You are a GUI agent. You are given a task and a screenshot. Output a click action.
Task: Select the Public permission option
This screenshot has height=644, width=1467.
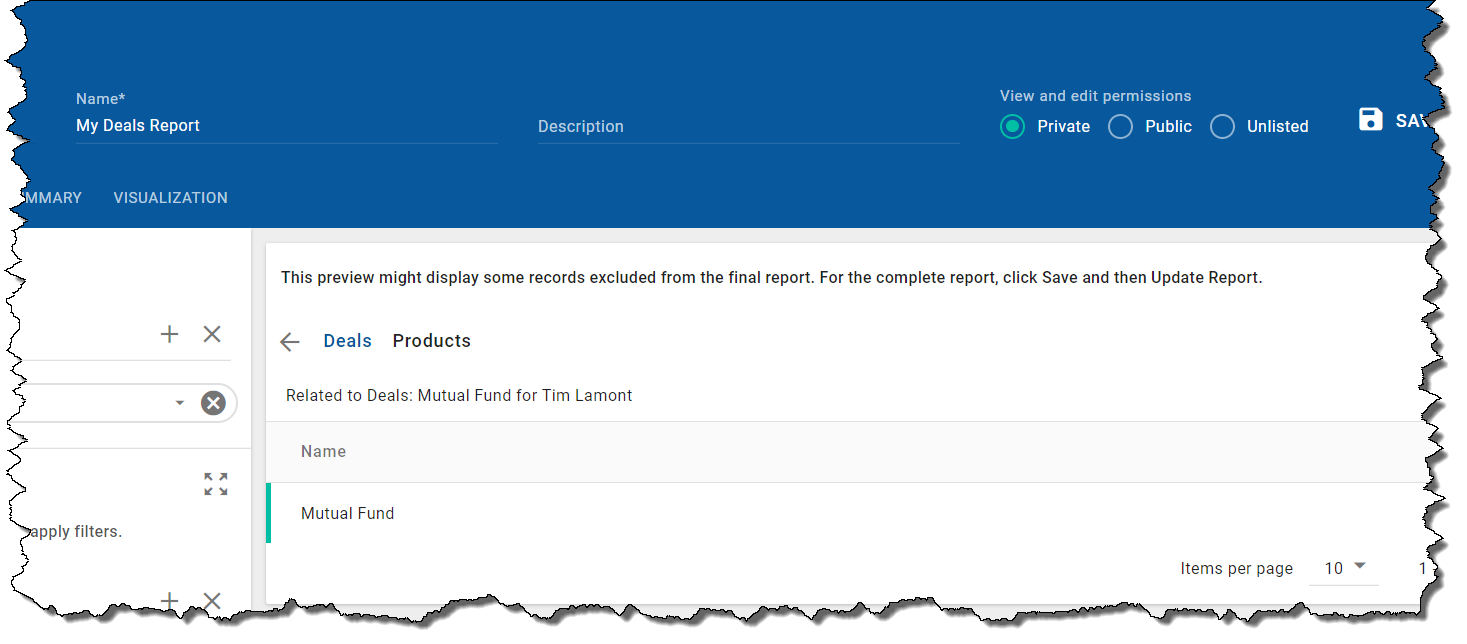click(x=1120, y=126)
